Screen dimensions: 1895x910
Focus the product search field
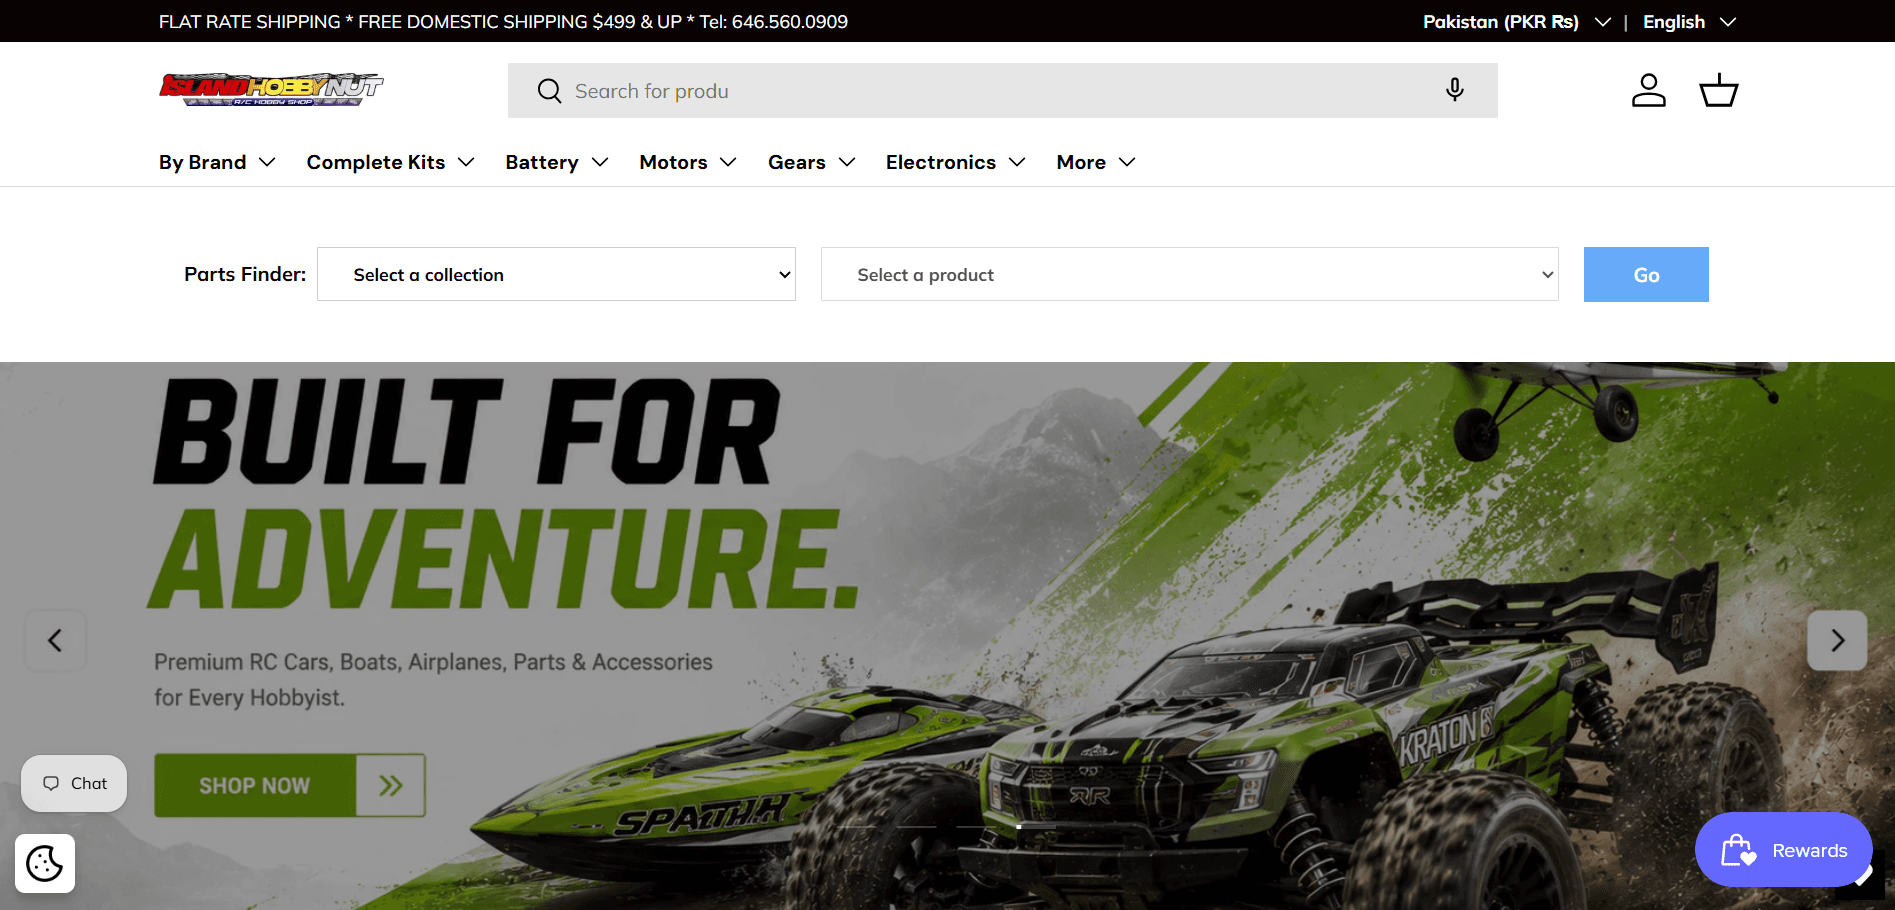point(1002,91)
